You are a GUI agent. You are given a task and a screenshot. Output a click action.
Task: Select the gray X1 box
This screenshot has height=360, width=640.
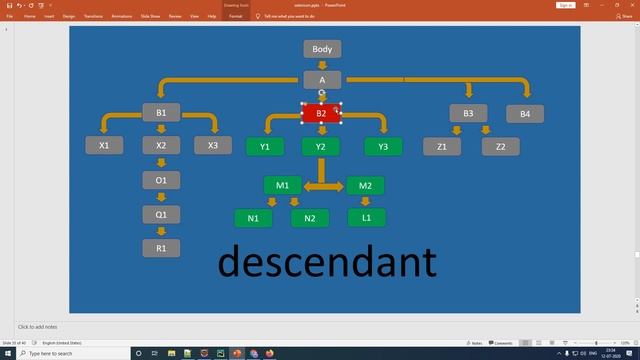104,145
